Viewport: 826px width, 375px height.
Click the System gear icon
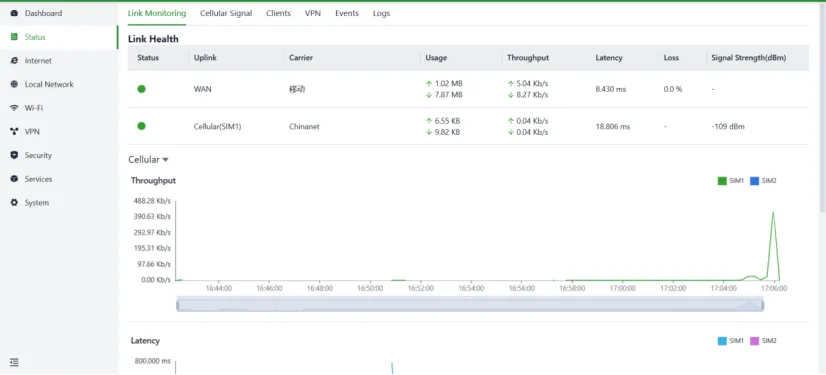(x=14, y=203)
